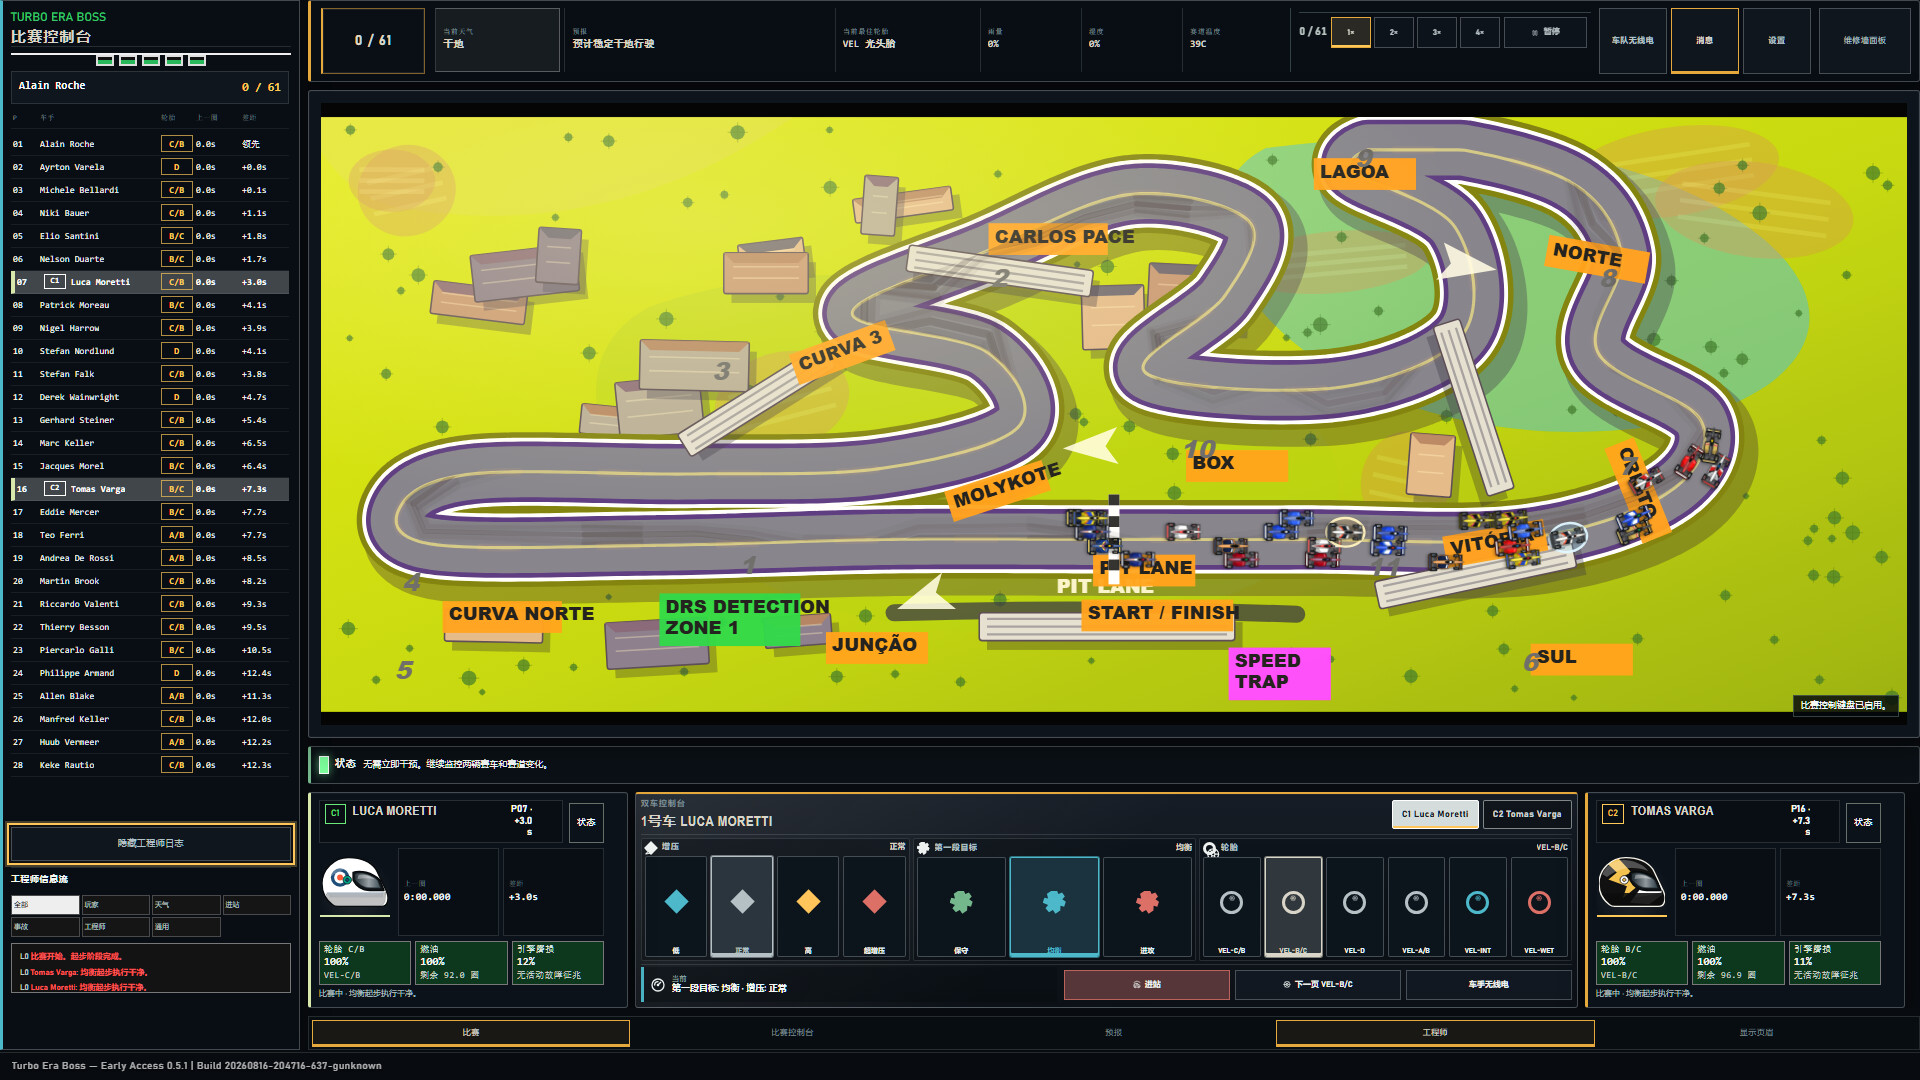Set race speed to 1x
Viewport: 1920px width, 1080px height.
[x=1351, y=32]
